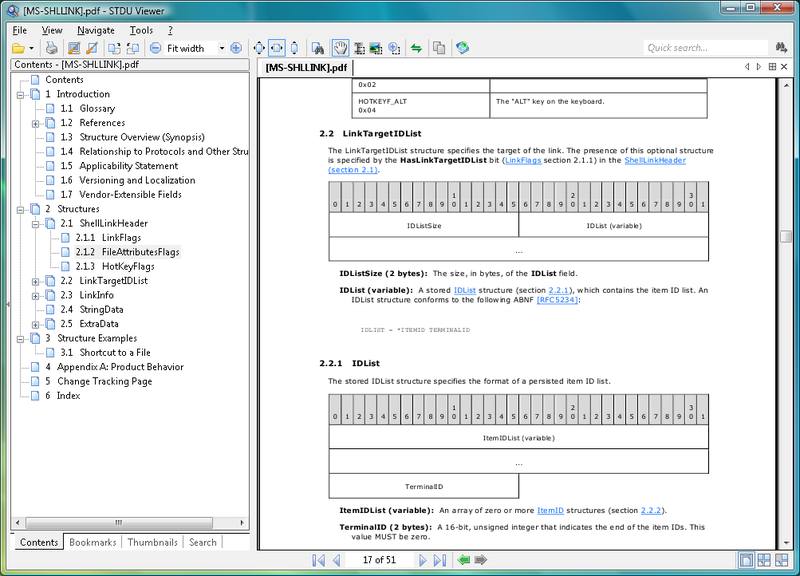This screenshot has width=800, height=576.
Task: Follow the ItemID hyperlink
Action: pos(551,511)
